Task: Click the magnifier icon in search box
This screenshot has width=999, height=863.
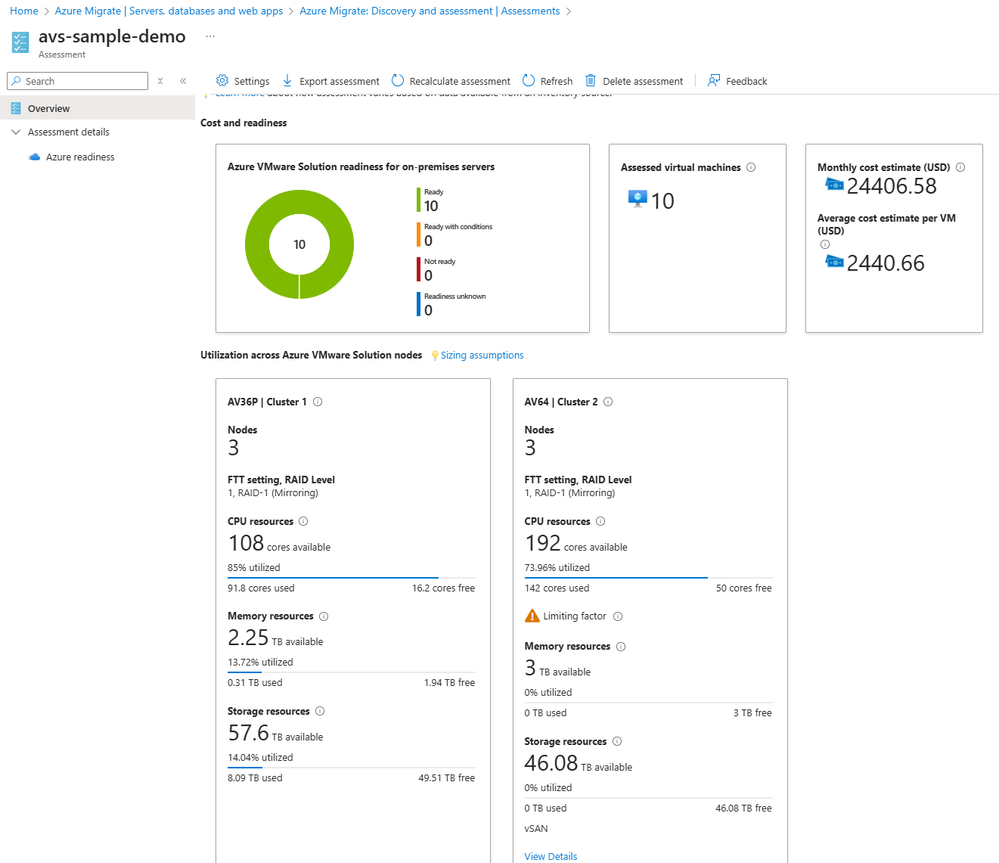Action: click(16, 81)
